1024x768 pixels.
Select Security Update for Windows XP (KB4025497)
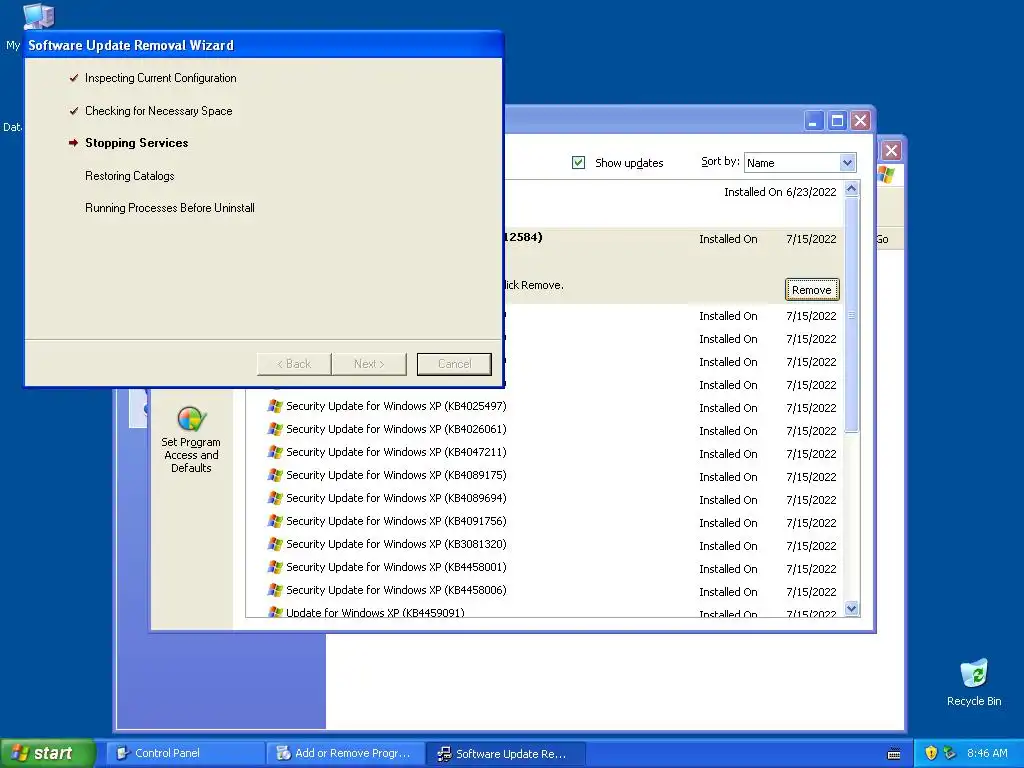click(396, 406)
